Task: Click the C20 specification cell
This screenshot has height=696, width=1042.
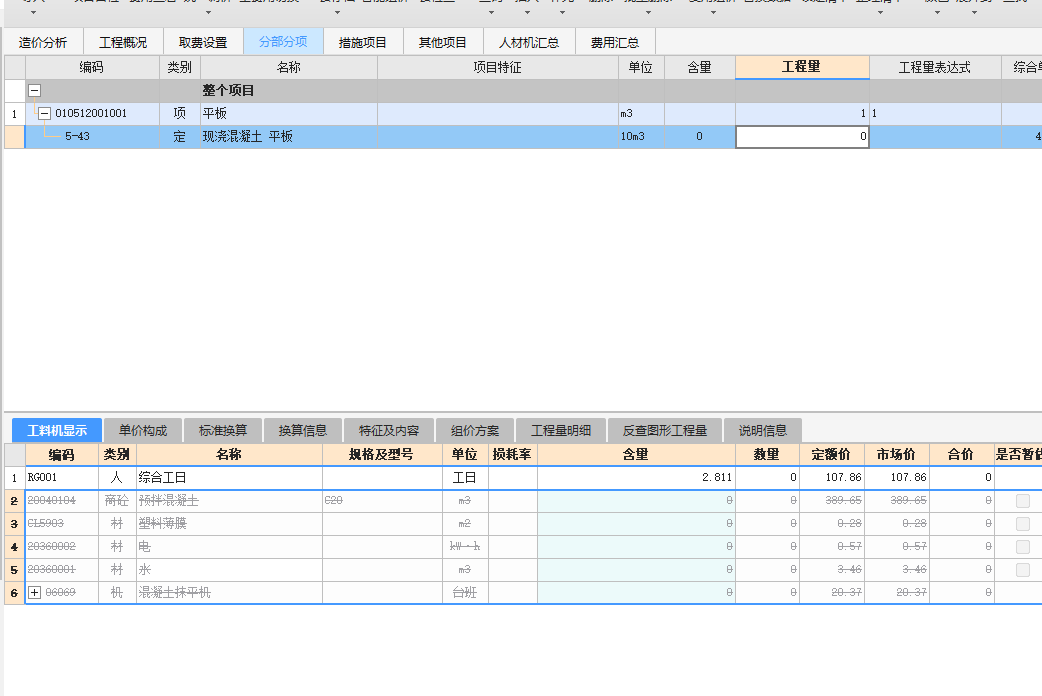Action: click(x=382, y=501)
